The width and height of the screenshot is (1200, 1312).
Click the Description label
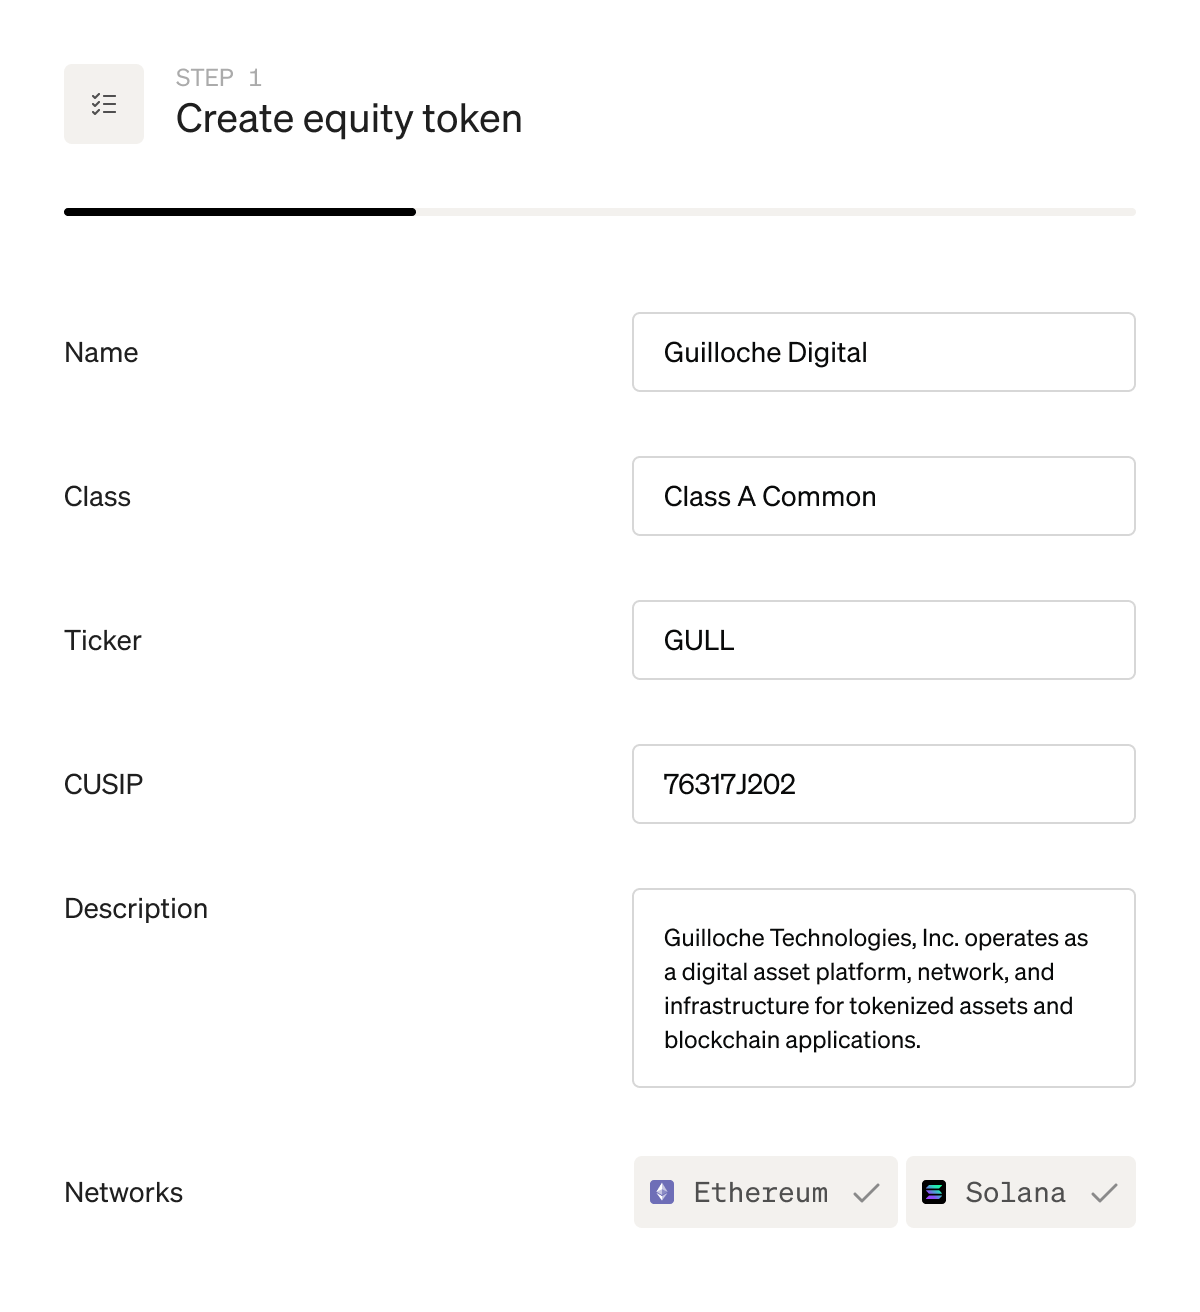tap(136, 908)
